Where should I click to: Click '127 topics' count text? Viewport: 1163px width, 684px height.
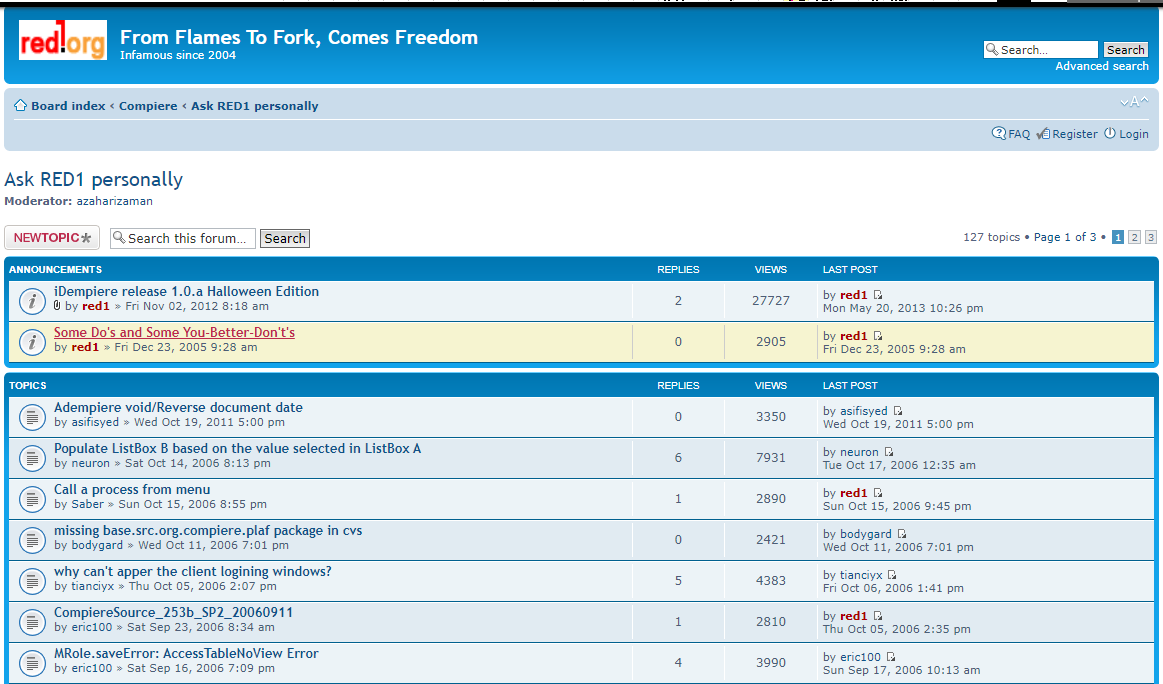click(x=992, y=237)
